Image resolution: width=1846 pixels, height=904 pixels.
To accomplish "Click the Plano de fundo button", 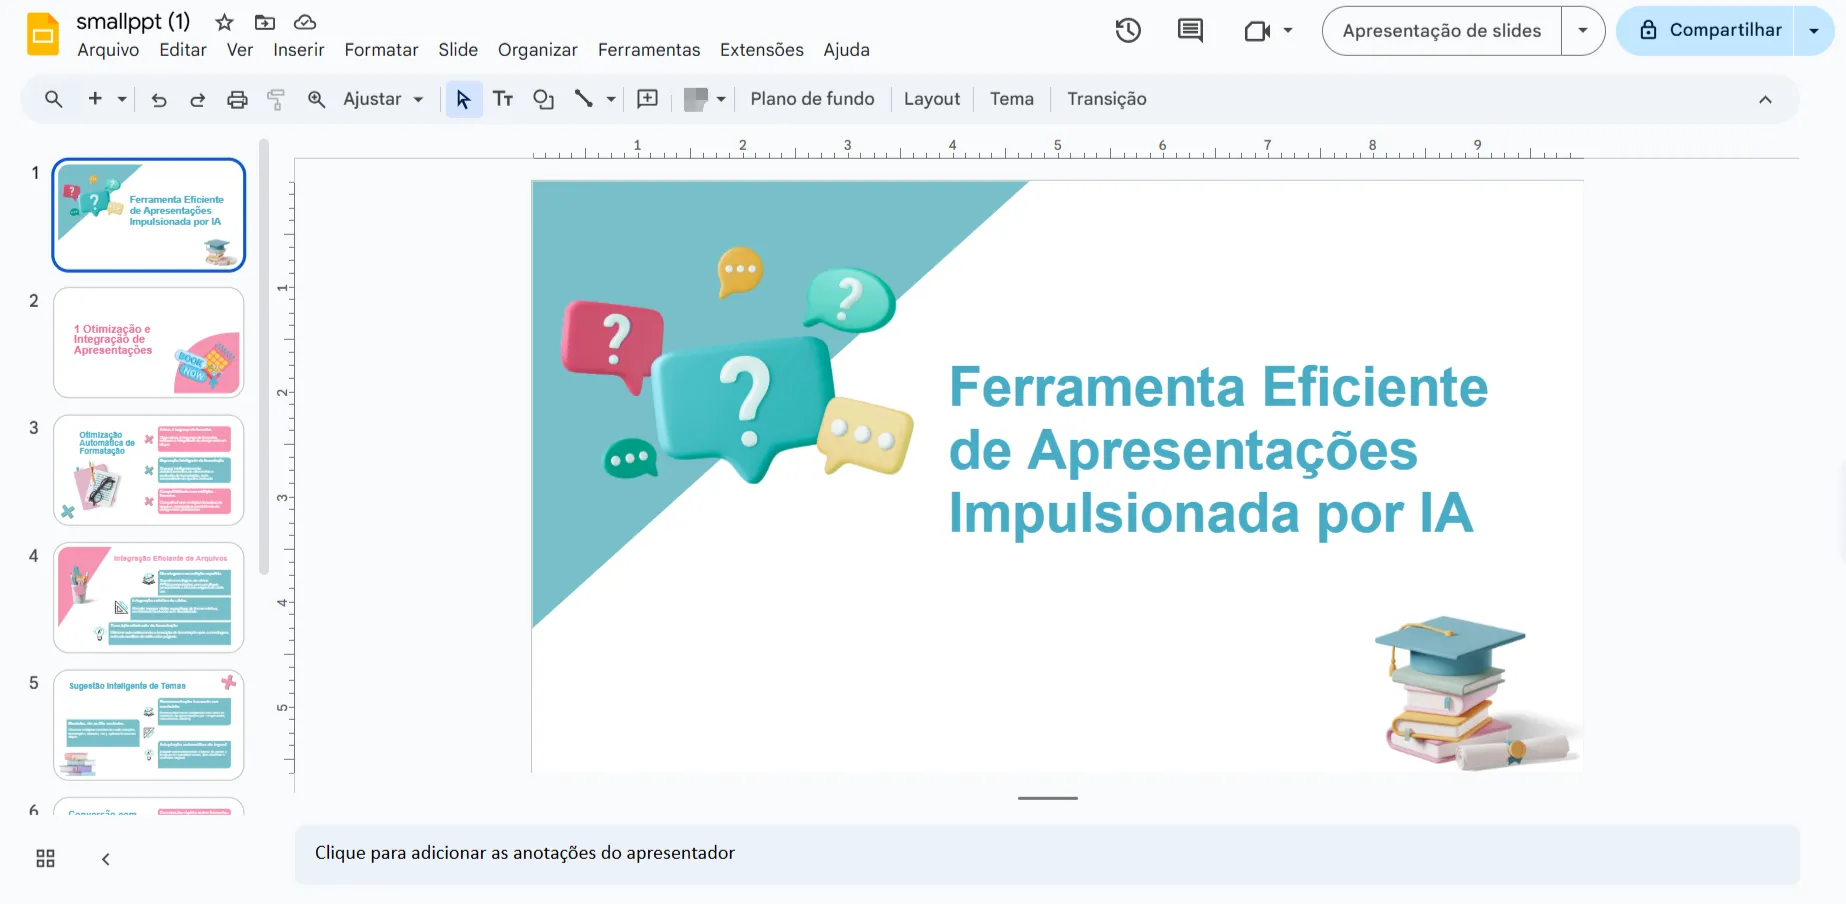I will pos(812,99).
